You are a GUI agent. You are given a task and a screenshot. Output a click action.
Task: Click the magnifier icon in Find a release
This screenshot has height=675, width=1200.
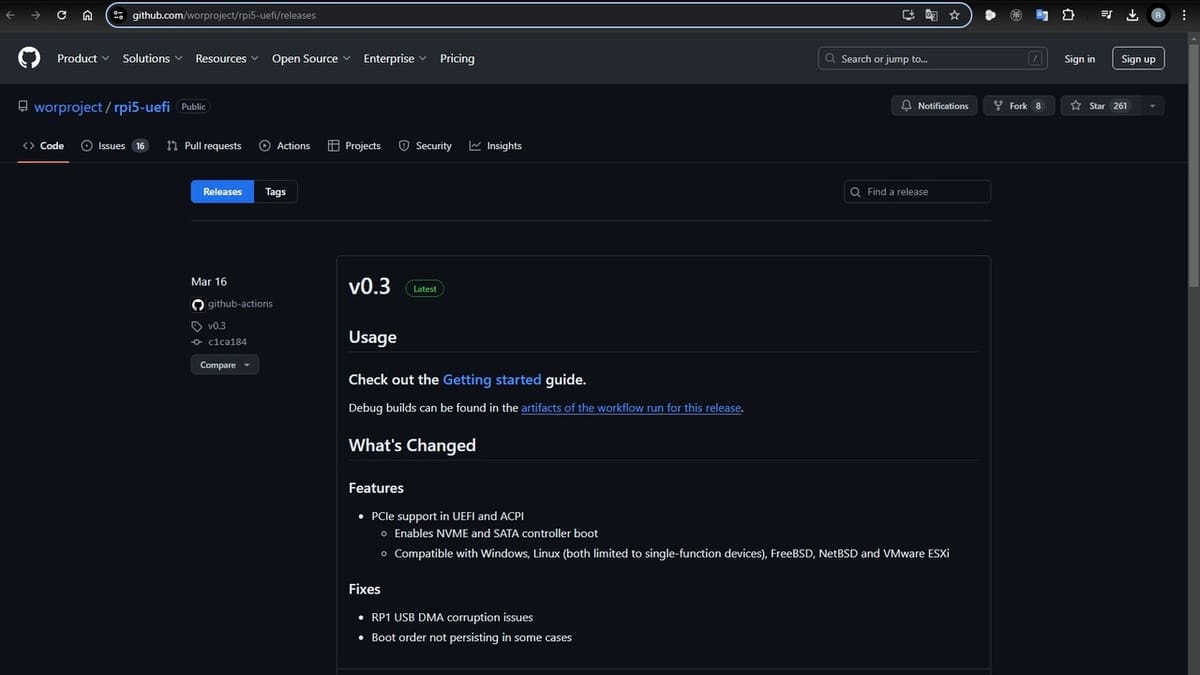click(x=855, y=192)
